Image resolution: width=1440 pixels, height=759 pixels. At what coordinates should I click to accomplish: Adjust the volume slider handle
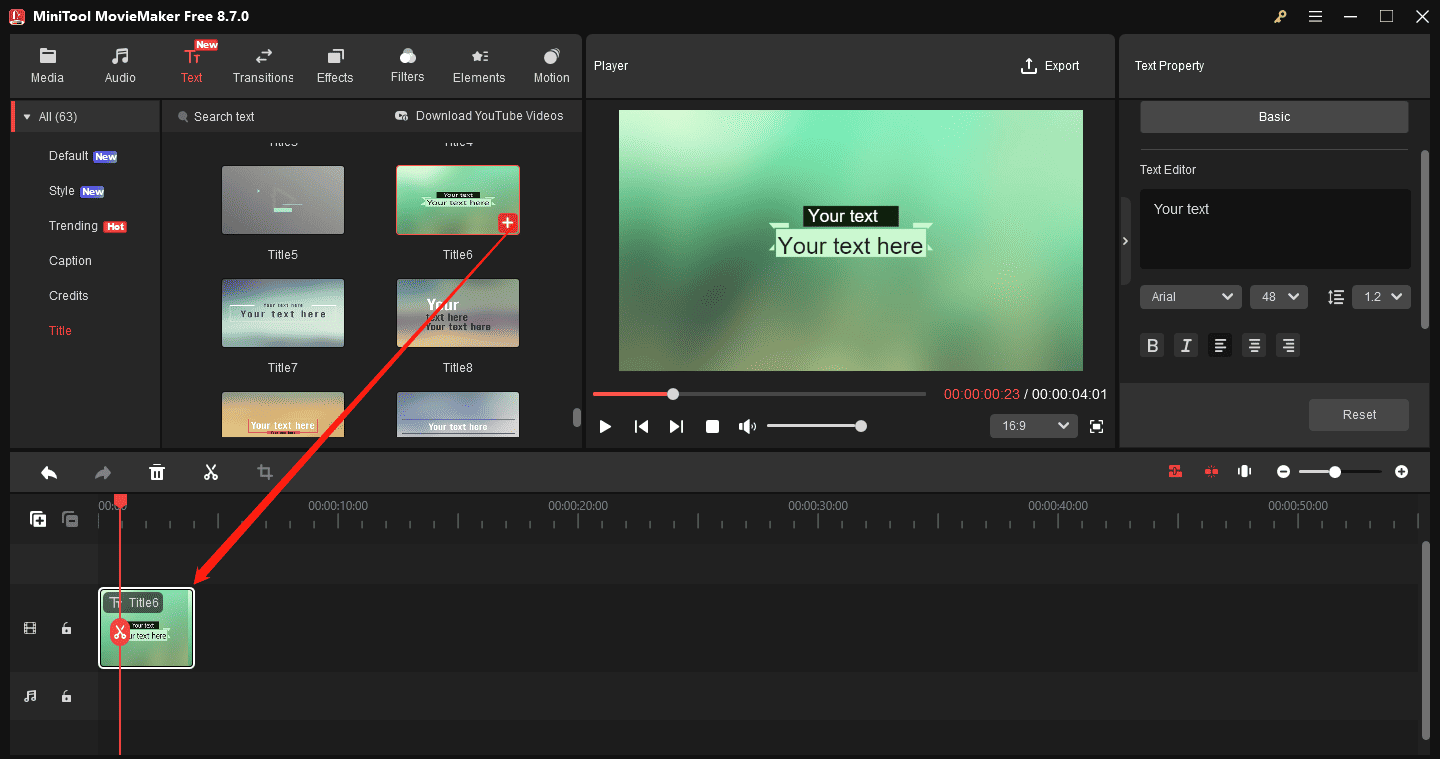(x=861, y=426)
